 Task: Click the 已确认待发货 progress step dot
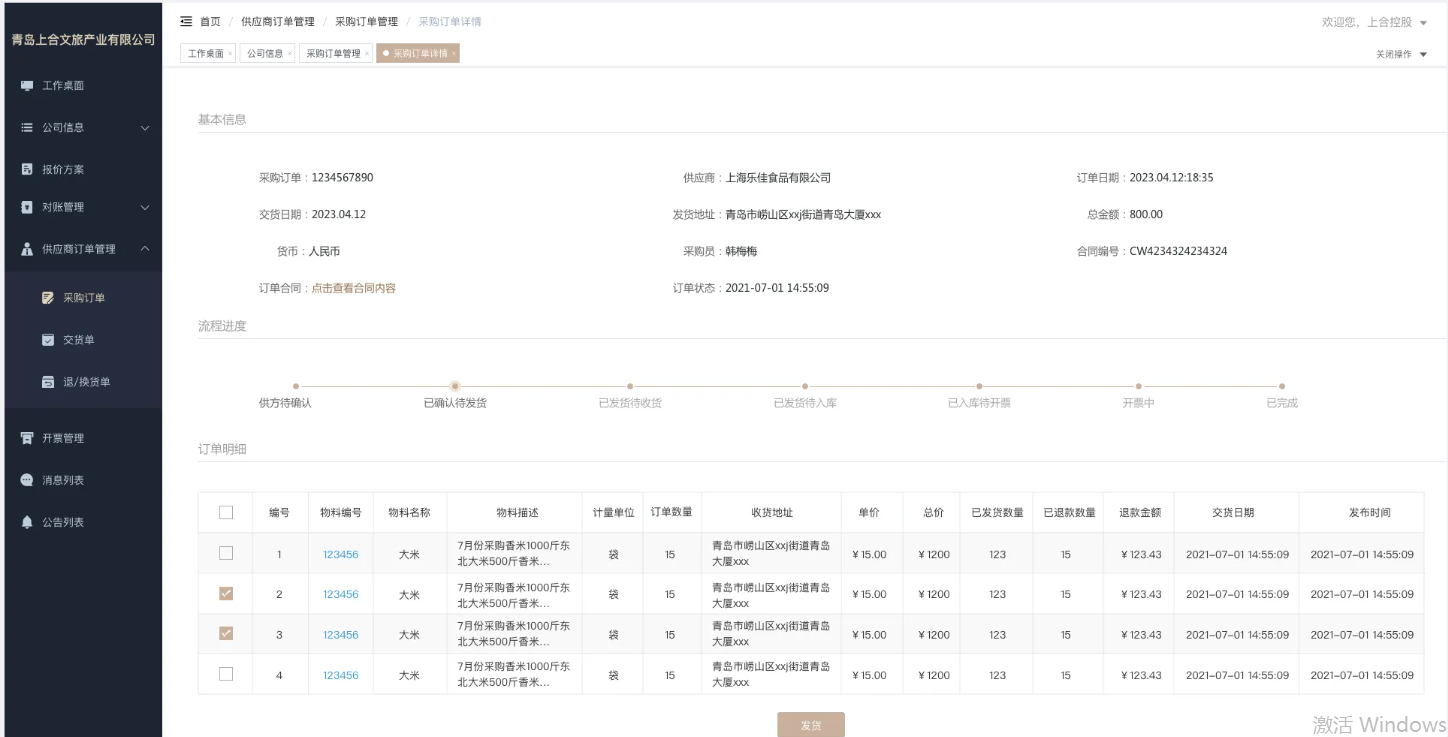click(x=455, y=386)
